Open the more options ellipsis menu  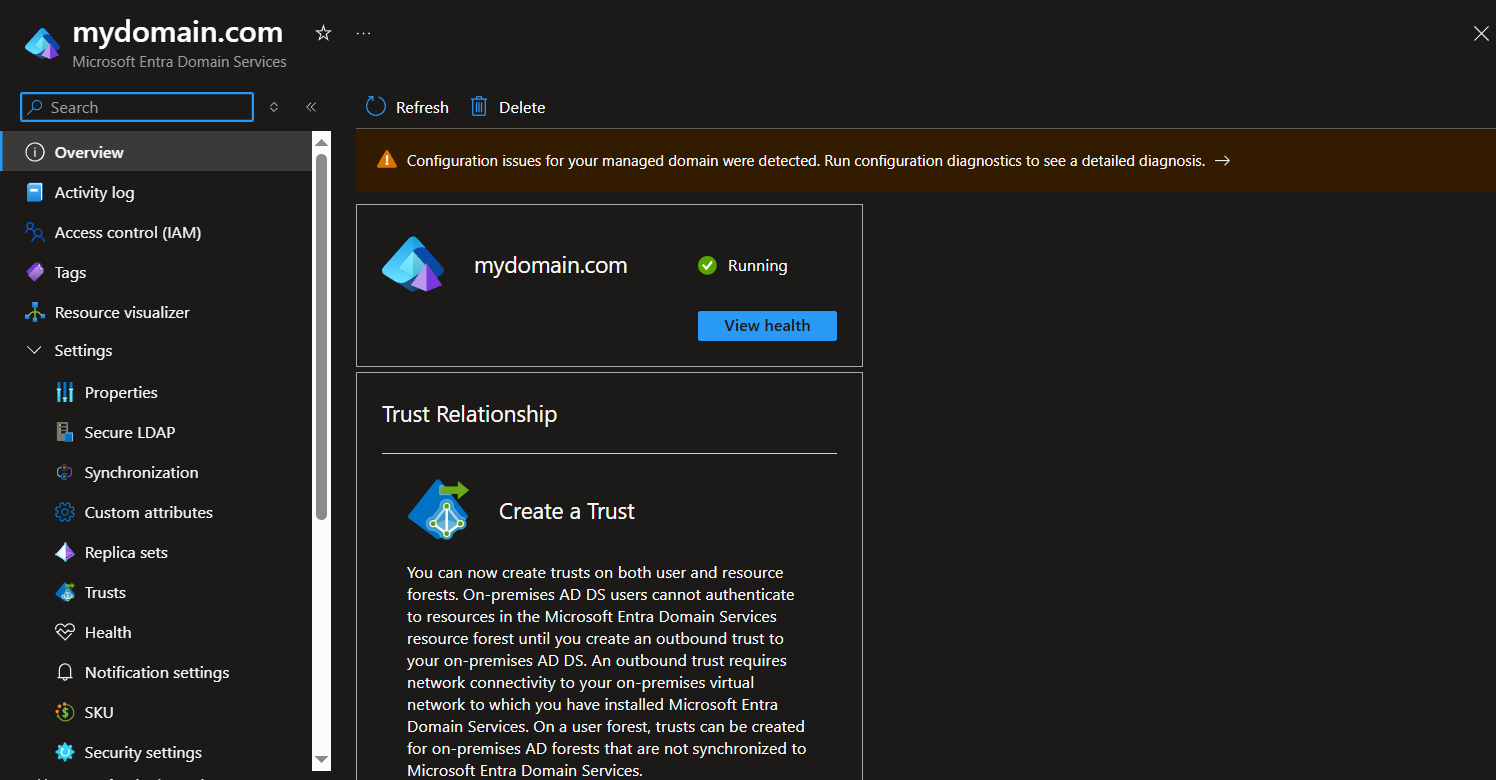coord(363,34)
